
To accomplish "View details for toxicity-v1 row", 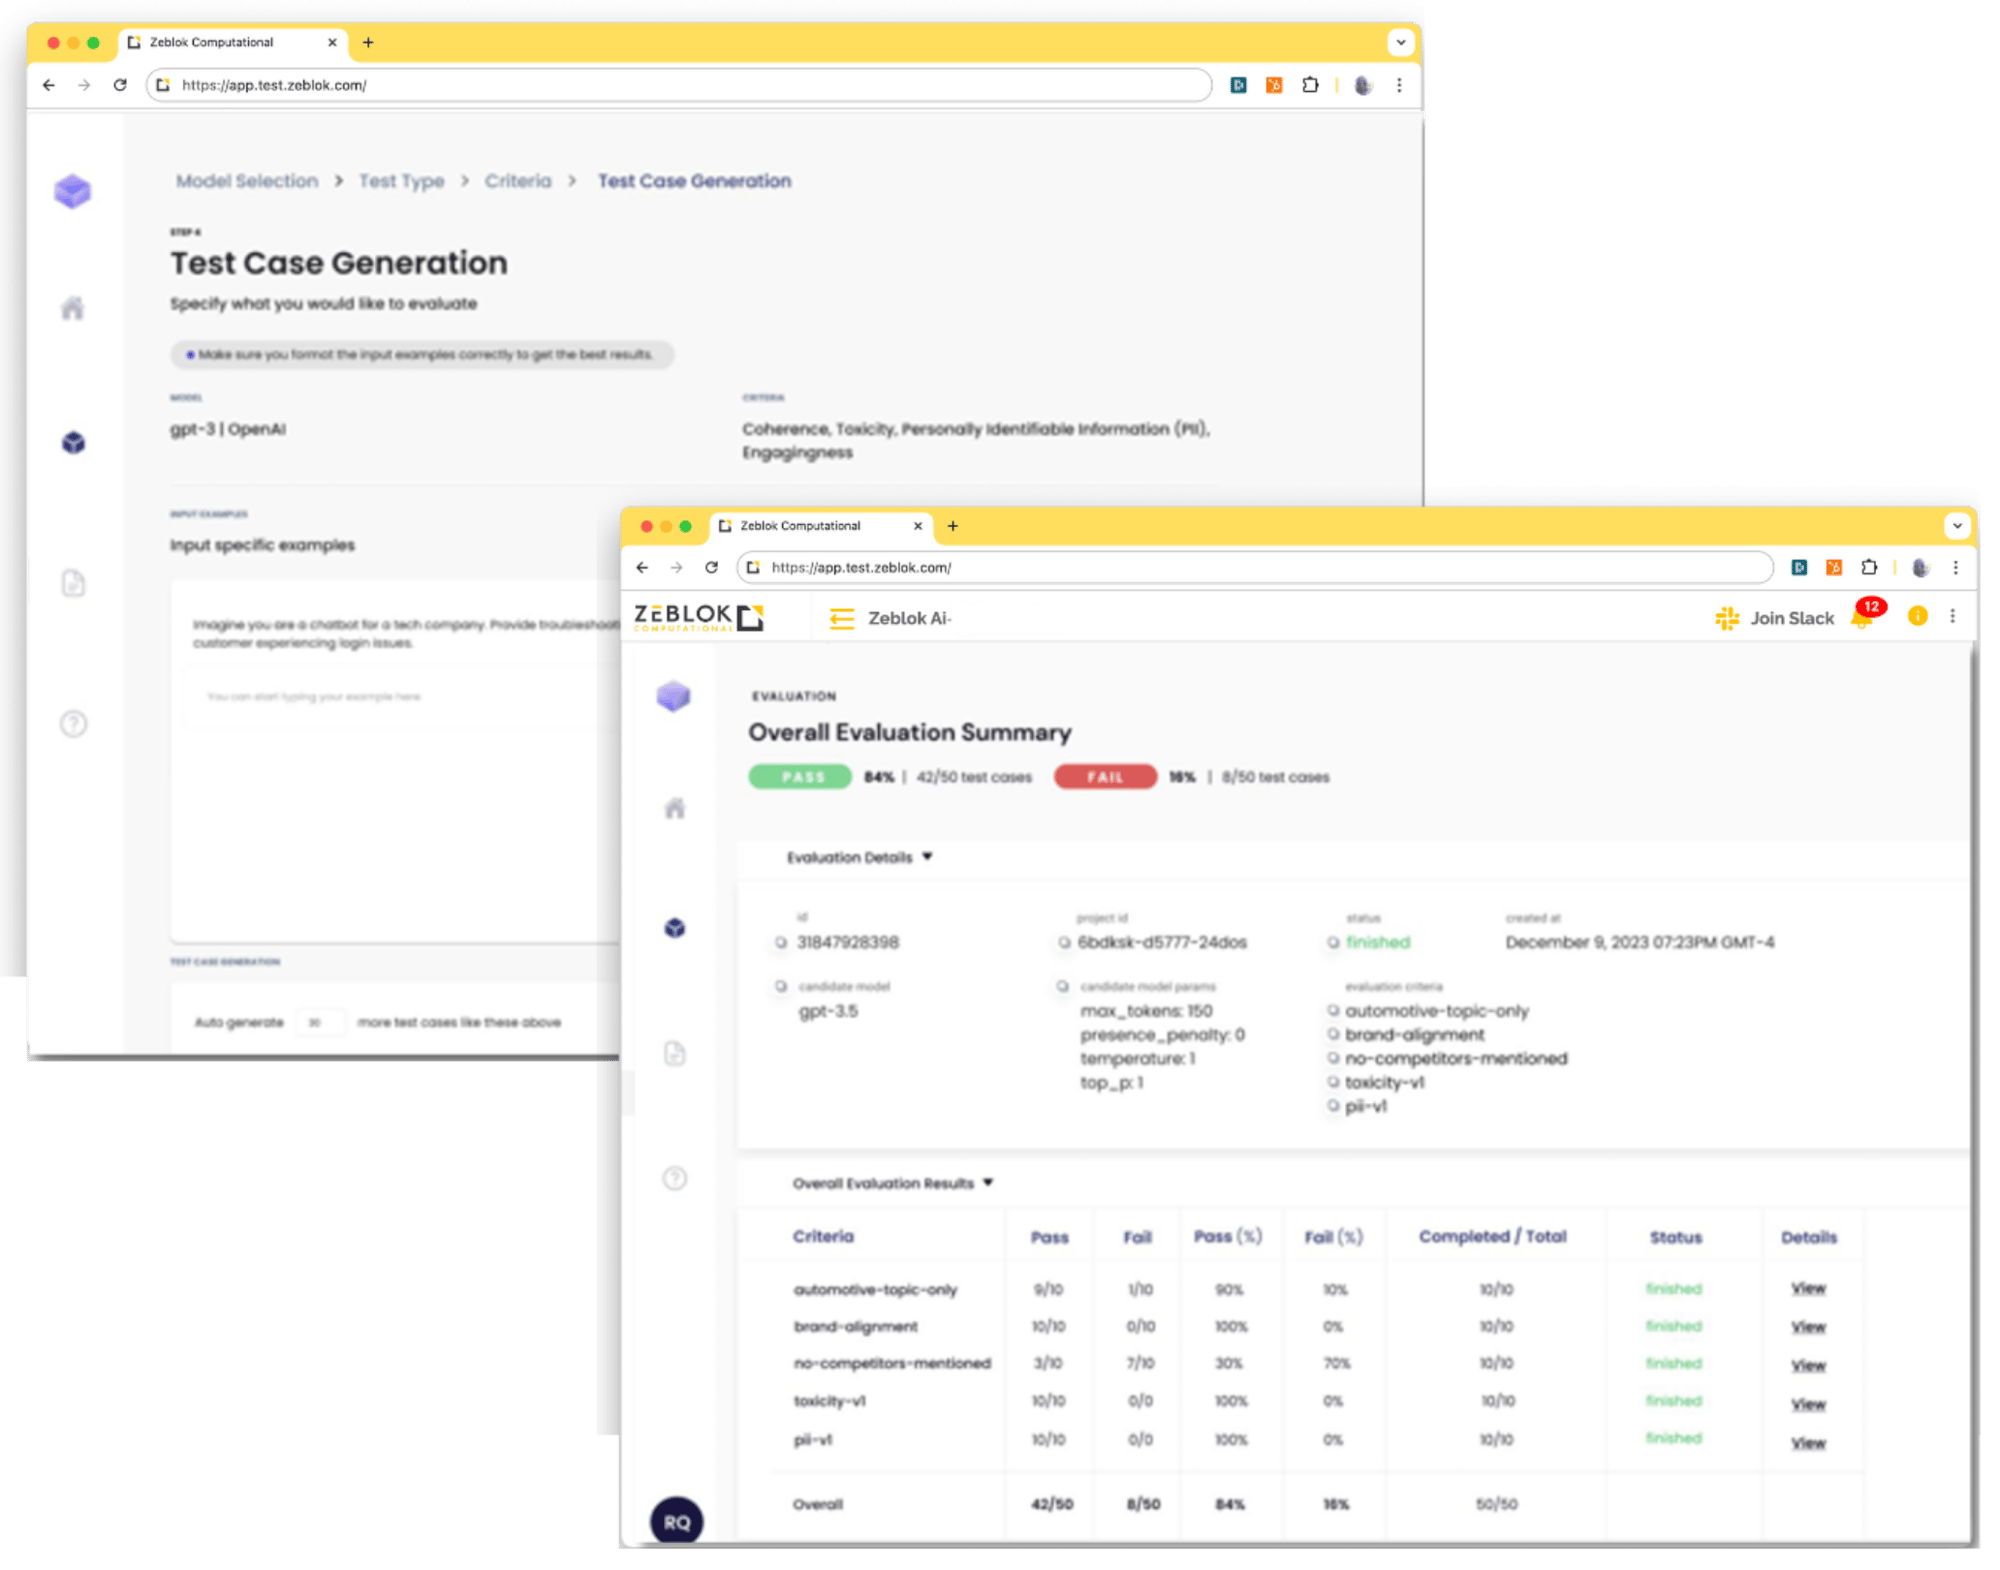I will 1808,1404.
